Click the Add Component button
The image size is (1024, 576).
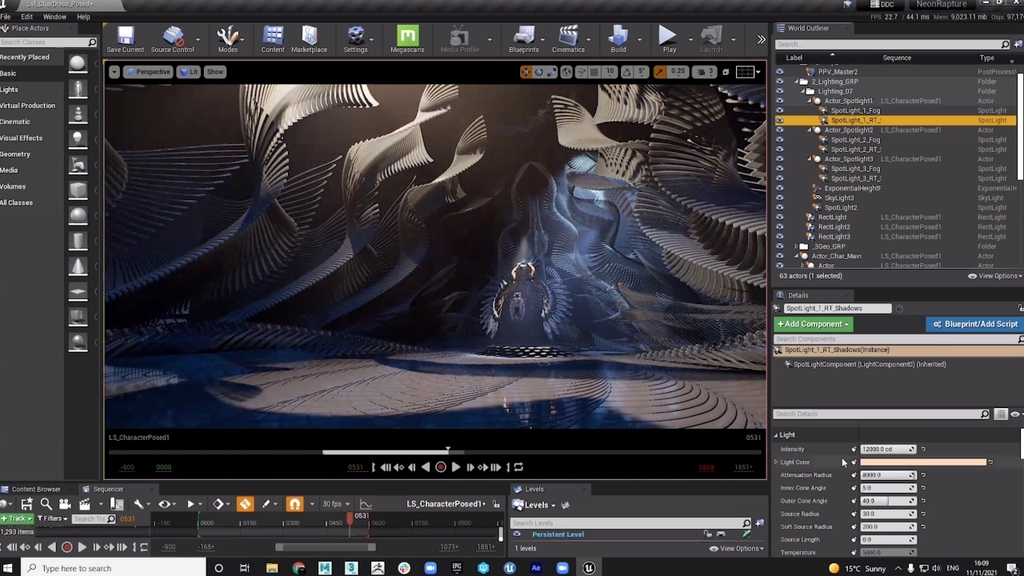813,324
